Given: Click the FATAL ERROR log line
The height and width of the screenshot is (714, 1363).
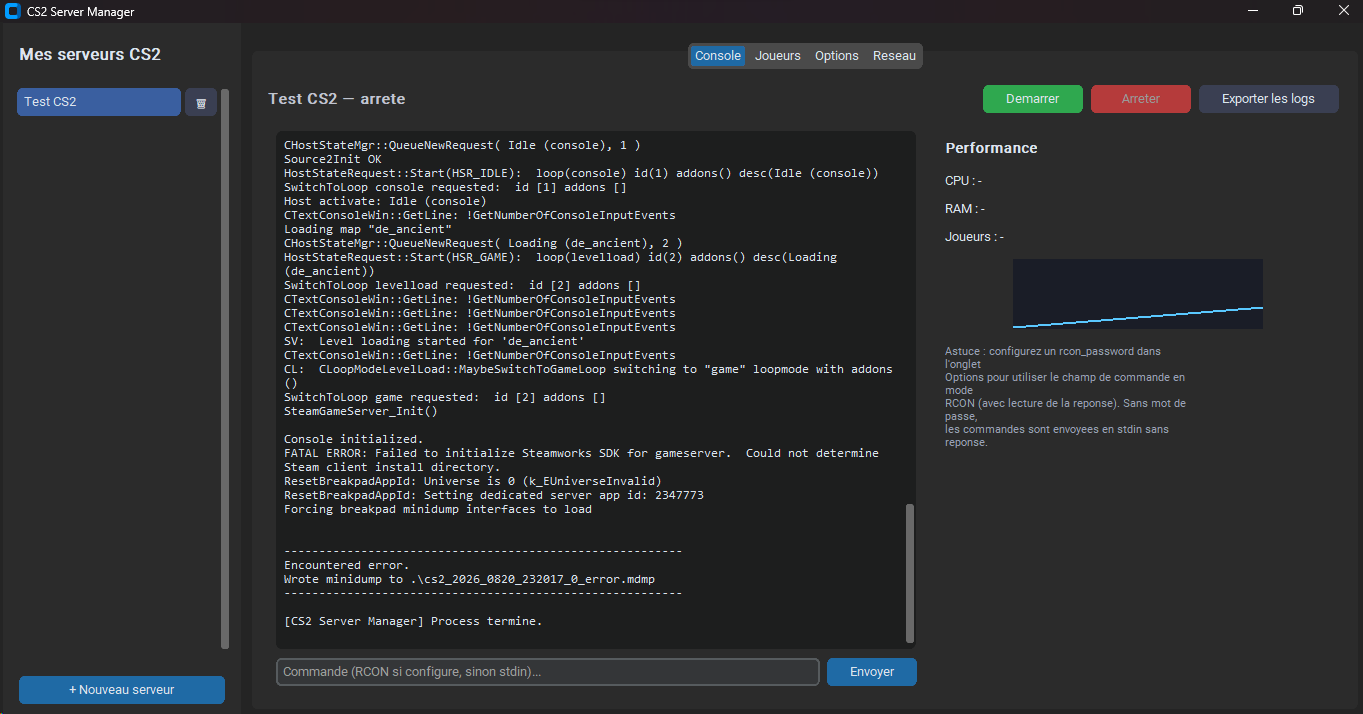Looking at the screenshot, I should [581, 460].
